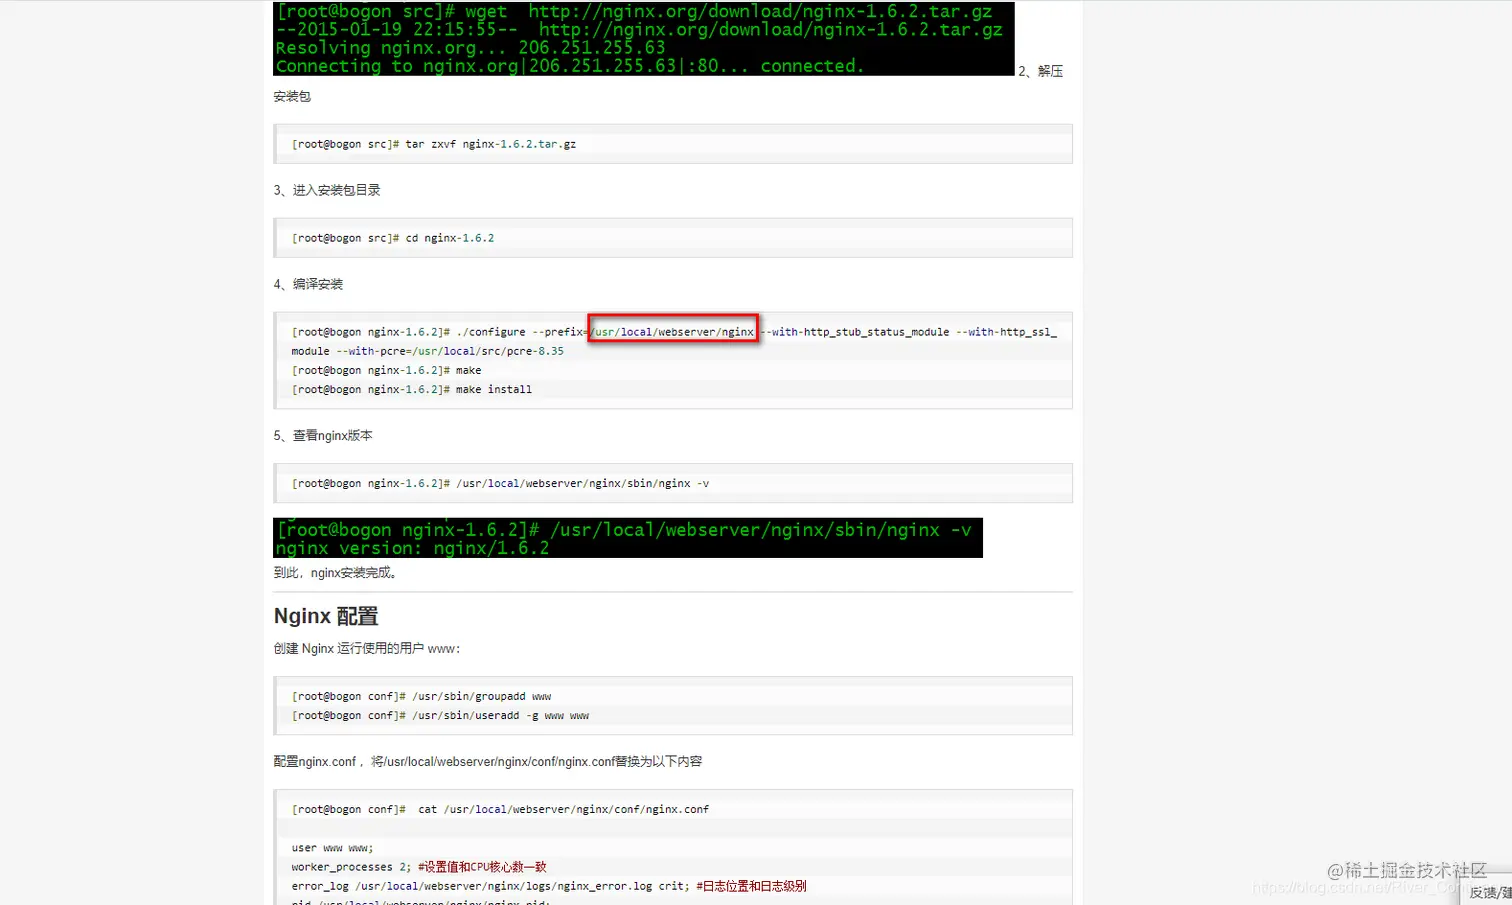The height and width of the screenshot is (905, 1512).
Task: Click the '/usr/local/webserver/nginx' prefix path
Action: 673,332
